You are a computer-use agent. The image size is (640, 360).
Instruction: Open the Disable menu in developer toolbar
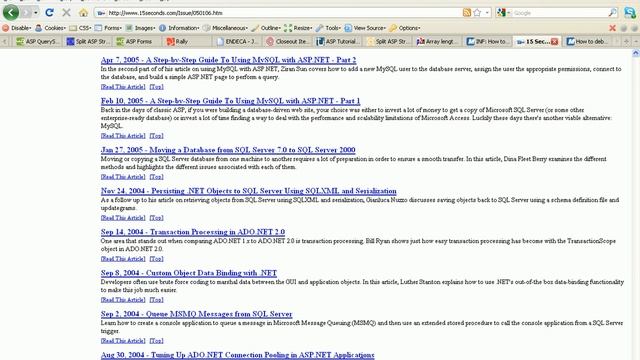click(17, 28)
